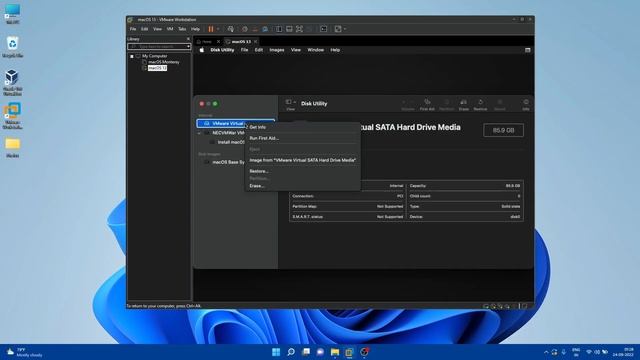Open the macOS Images menu
Image resolution: width=640 pixels, height=360 pixels.
click(x=277, y=50)
